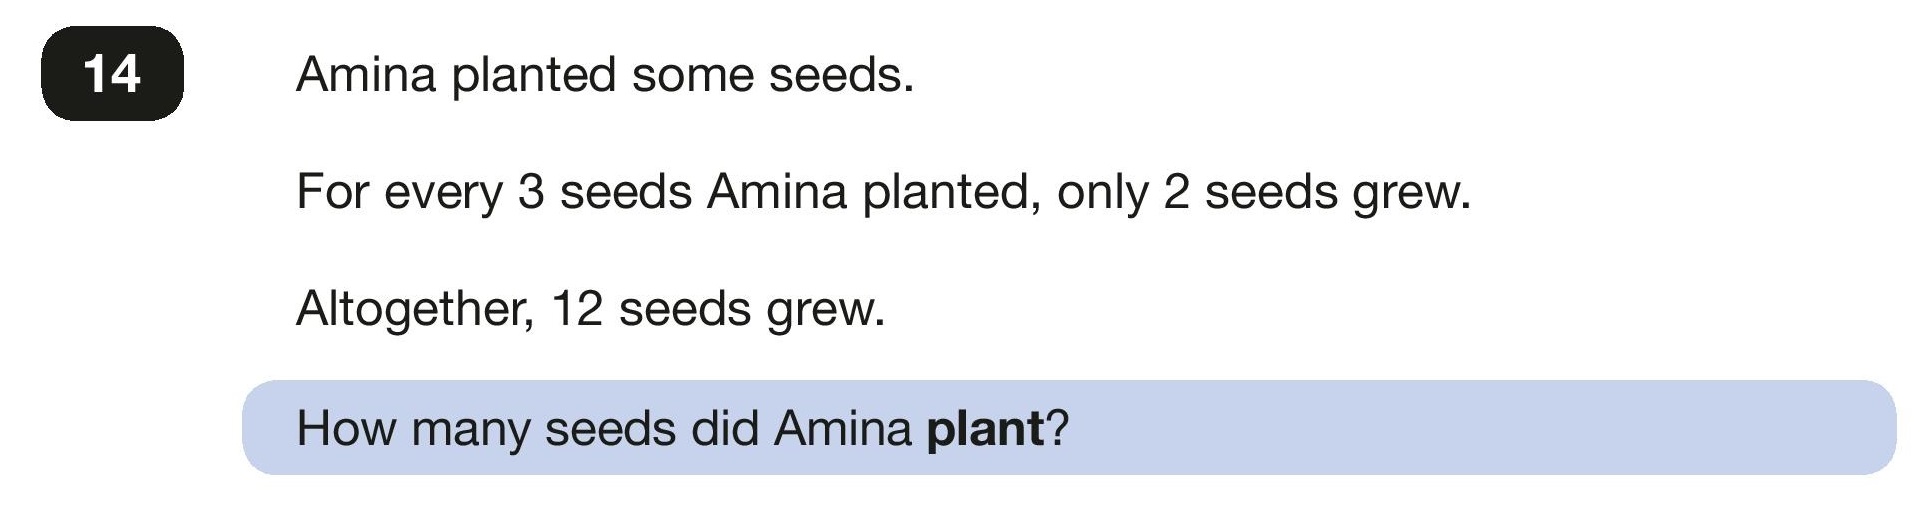Image resolution: width=1921 pixels, height=513 pixels.
Task: Click the number 3 in the second line
Action: pyautogui.click(x=531, y=192)
